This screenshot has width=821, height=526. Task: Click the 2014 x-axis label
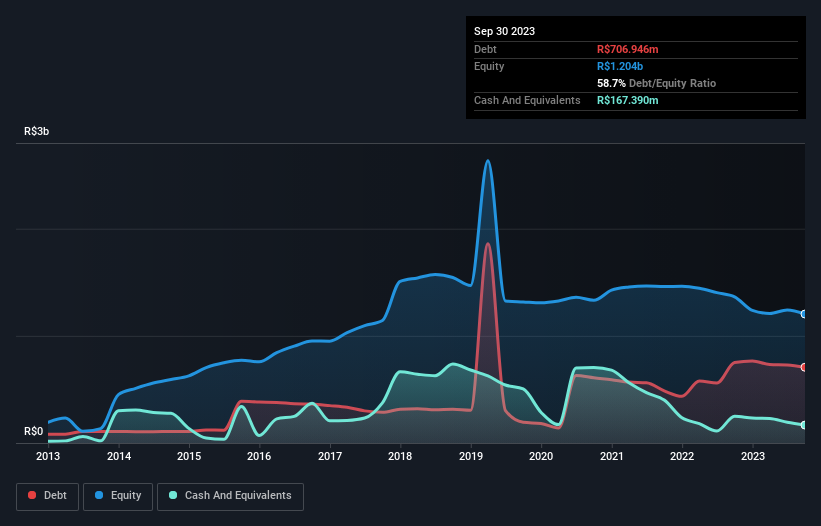tap(119, 456)
